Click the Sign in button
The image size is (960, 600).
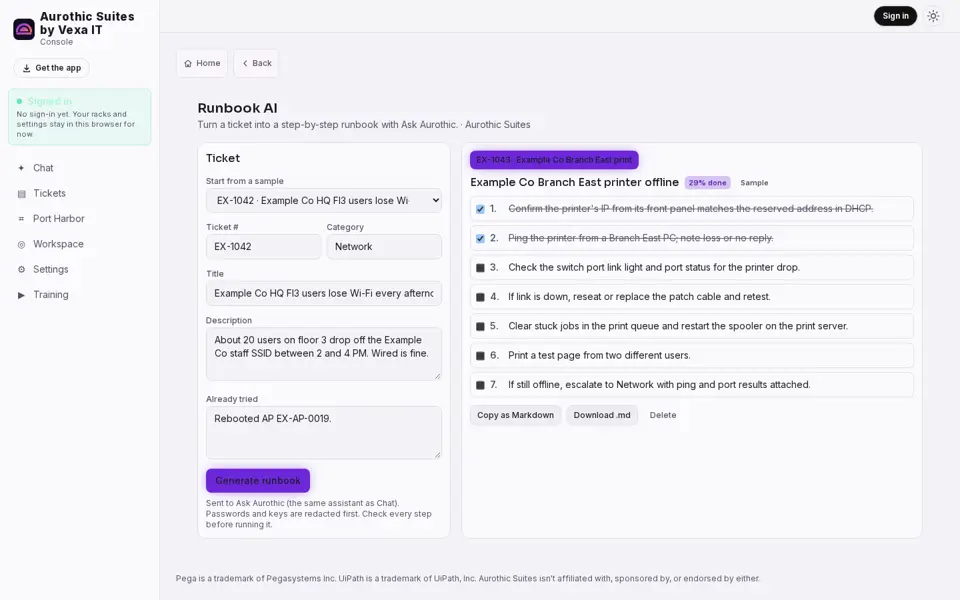(x=895, y=16)
